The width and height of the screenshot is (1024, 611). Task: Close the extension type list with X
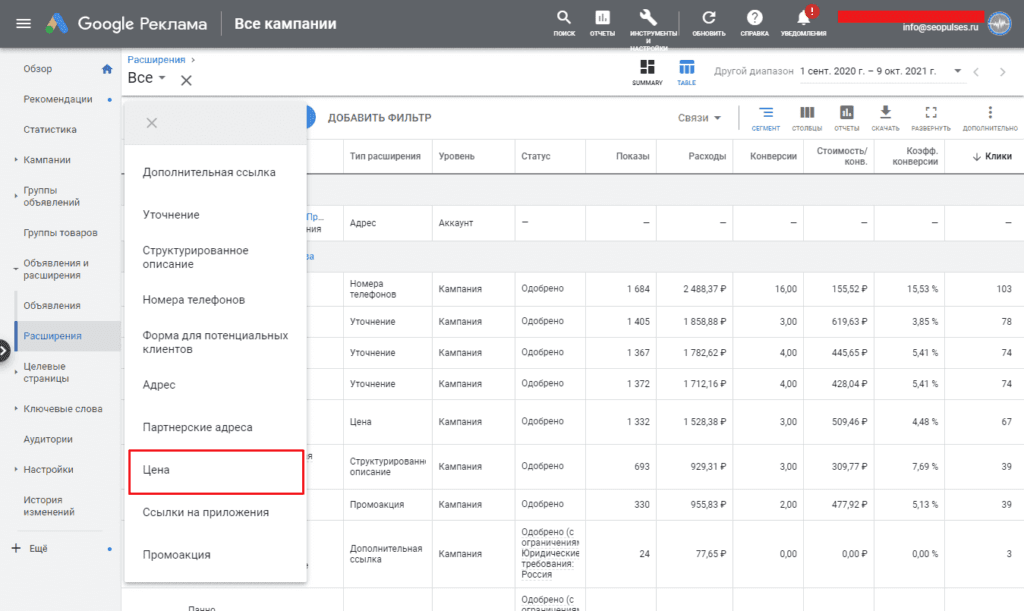[152, 123]
